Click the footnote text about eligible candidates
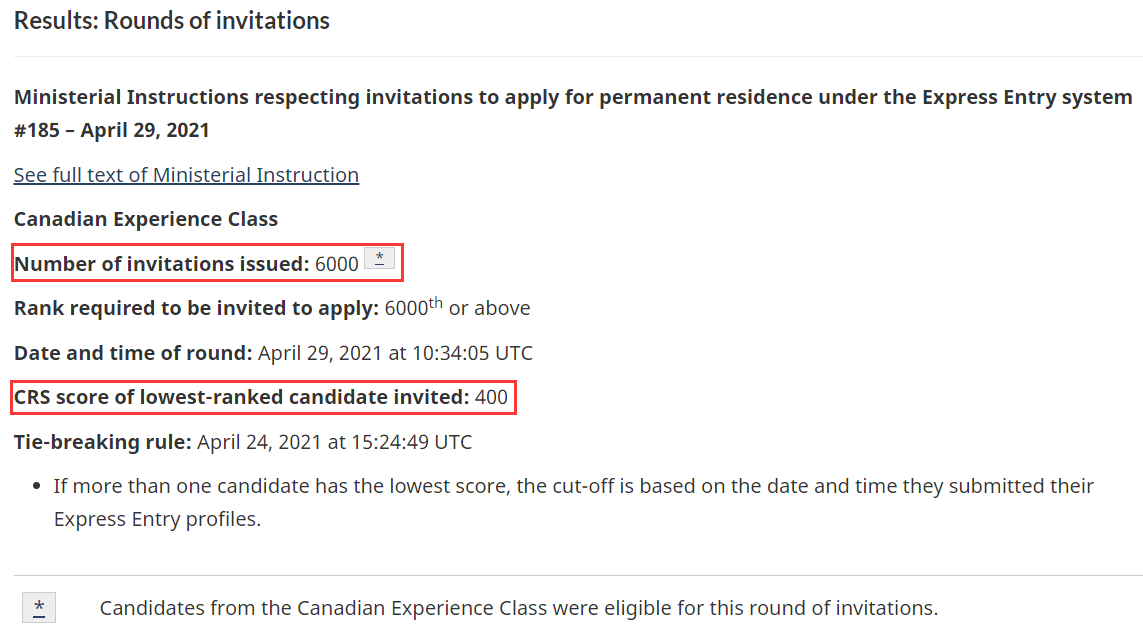1143x629 pixels. pos(518,608)
